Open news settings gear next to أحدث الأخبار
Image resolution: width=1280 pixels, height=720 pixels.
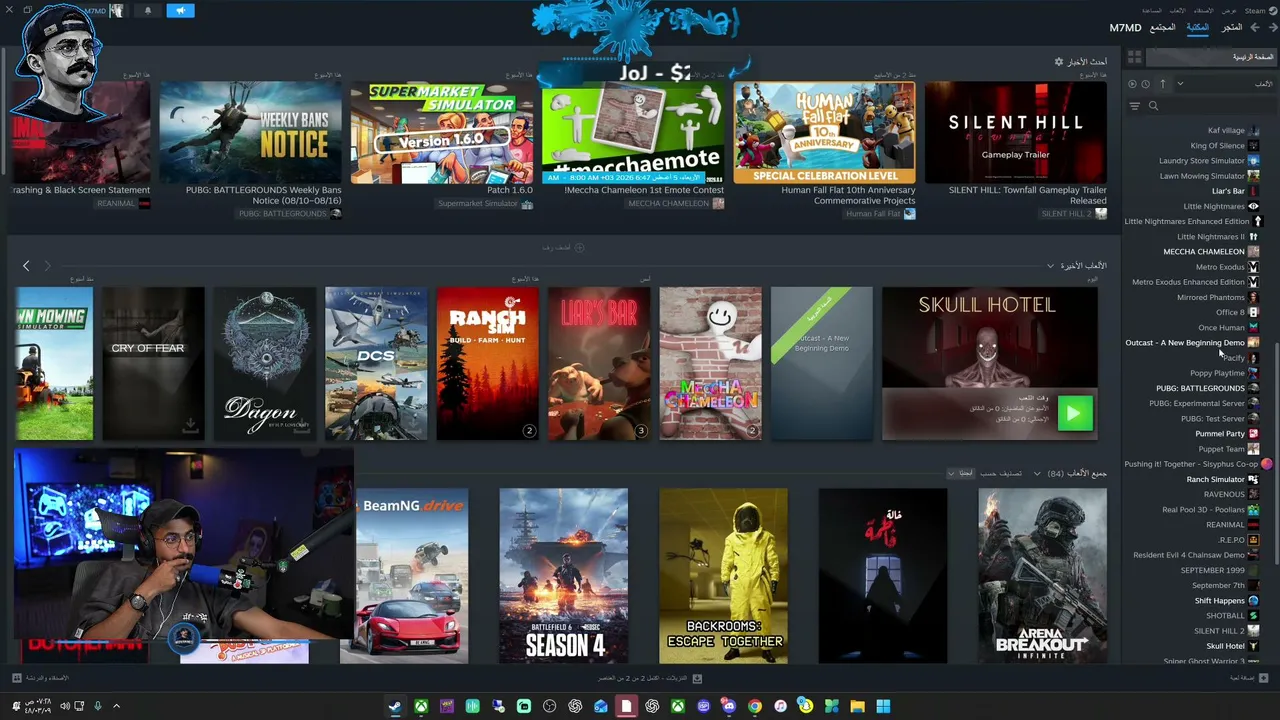[x=1059, y=62]
